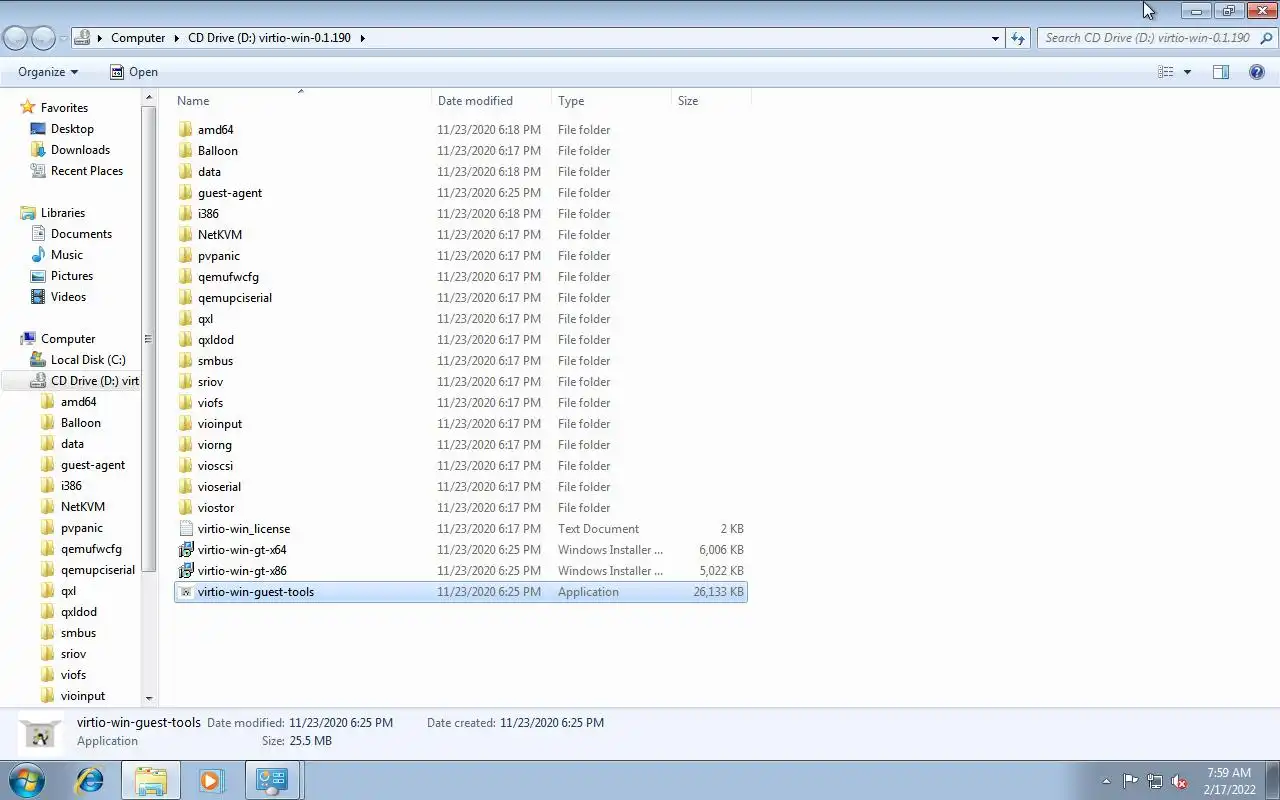Click the Help question mark icon
Image resolution: width=1280 pixels, height=800 pixels.
1257,72
